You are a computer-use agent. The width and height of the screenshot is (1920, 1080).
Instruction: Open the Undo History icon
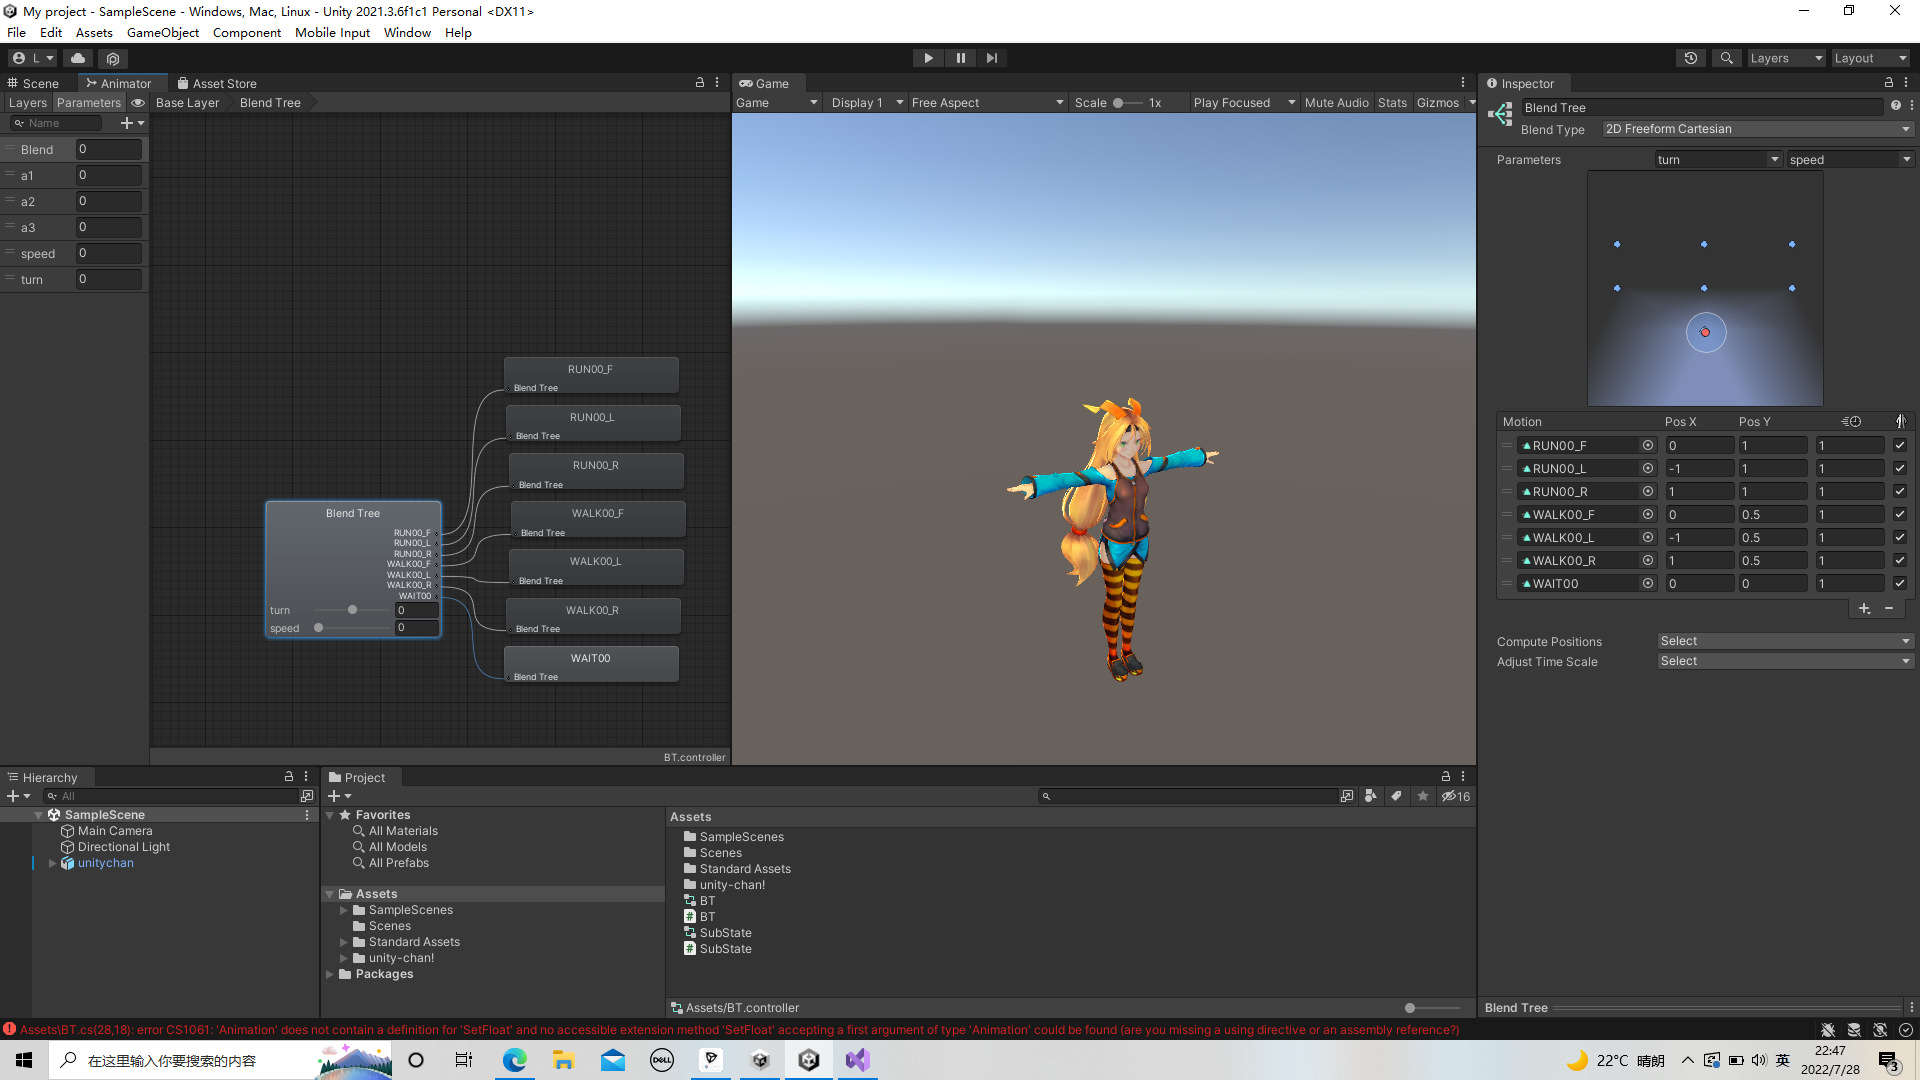(x=1691, y=58)
